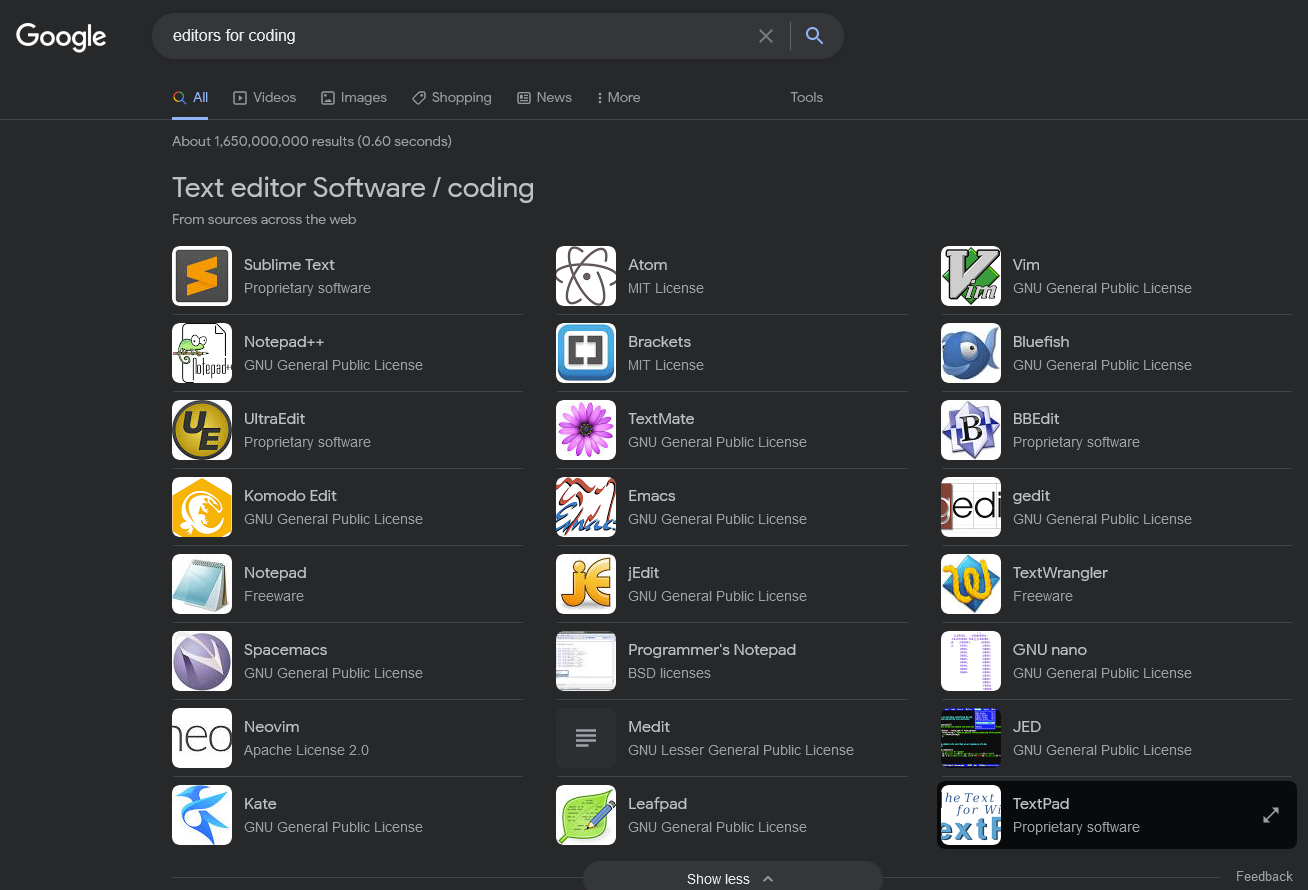Screen dimensions: 1308x890
Task: Open the TextMate title link
Action: 661,419
